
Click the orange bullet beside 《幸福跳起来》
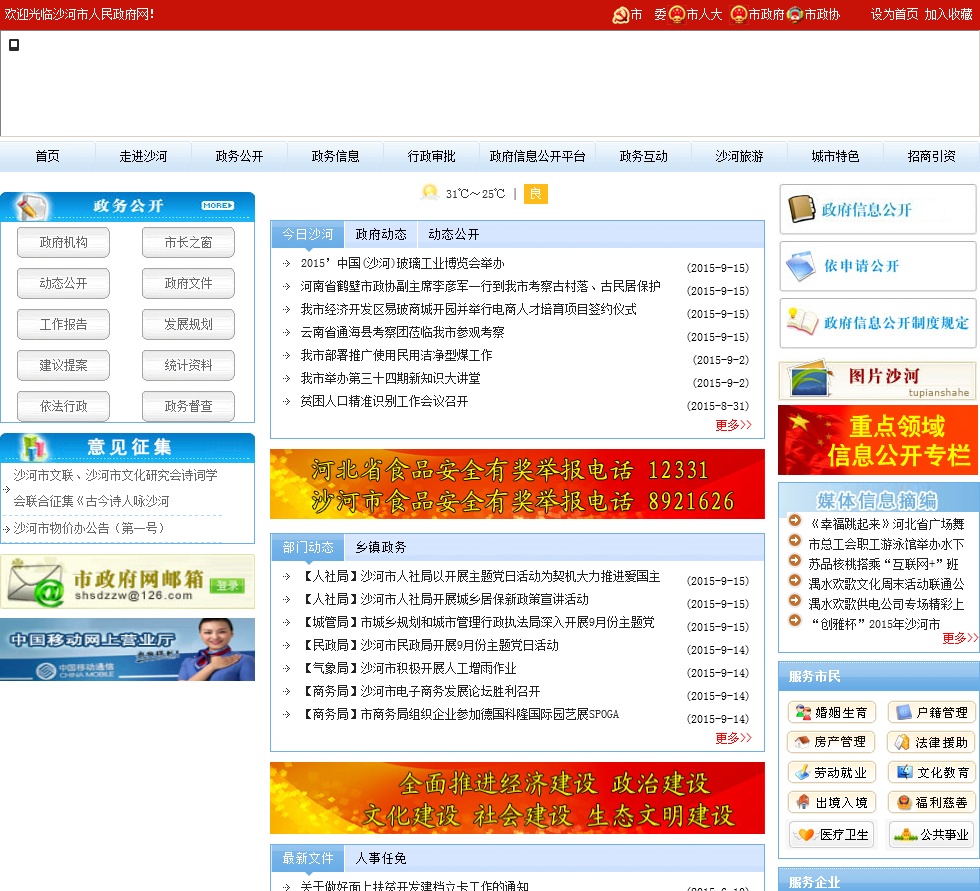795,520
